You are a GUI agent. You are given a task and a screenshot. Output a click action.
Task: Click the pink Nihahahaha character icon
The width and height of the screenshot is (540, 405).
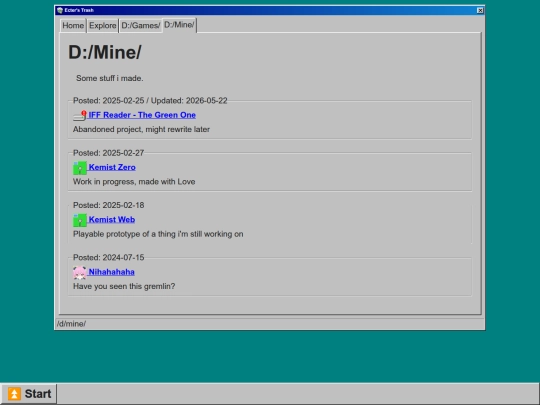tap(80, 272)
